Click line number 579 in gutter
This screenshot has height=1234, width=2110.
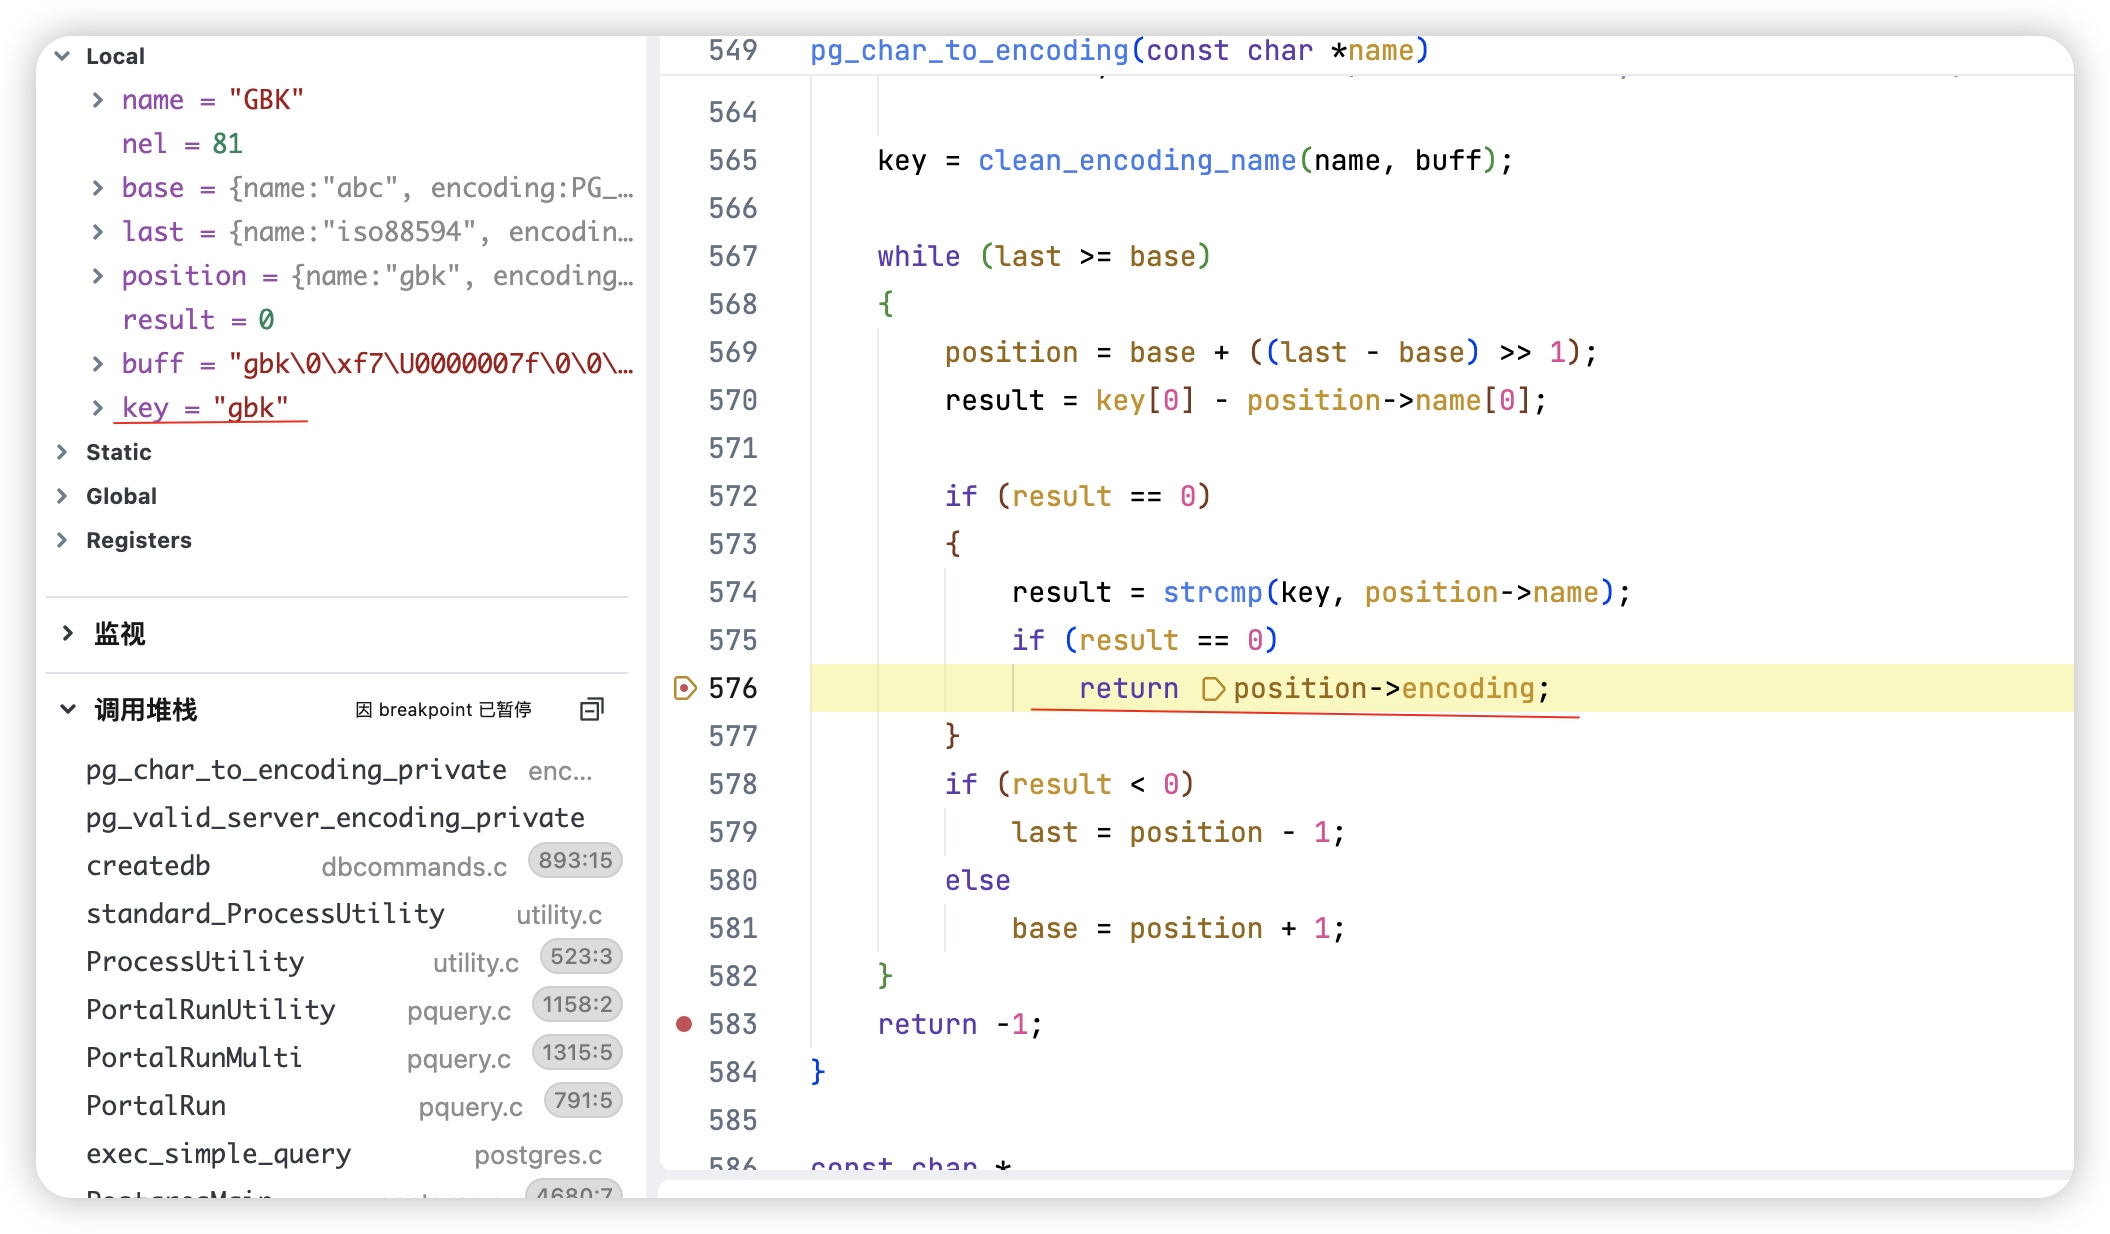[732, 832]
